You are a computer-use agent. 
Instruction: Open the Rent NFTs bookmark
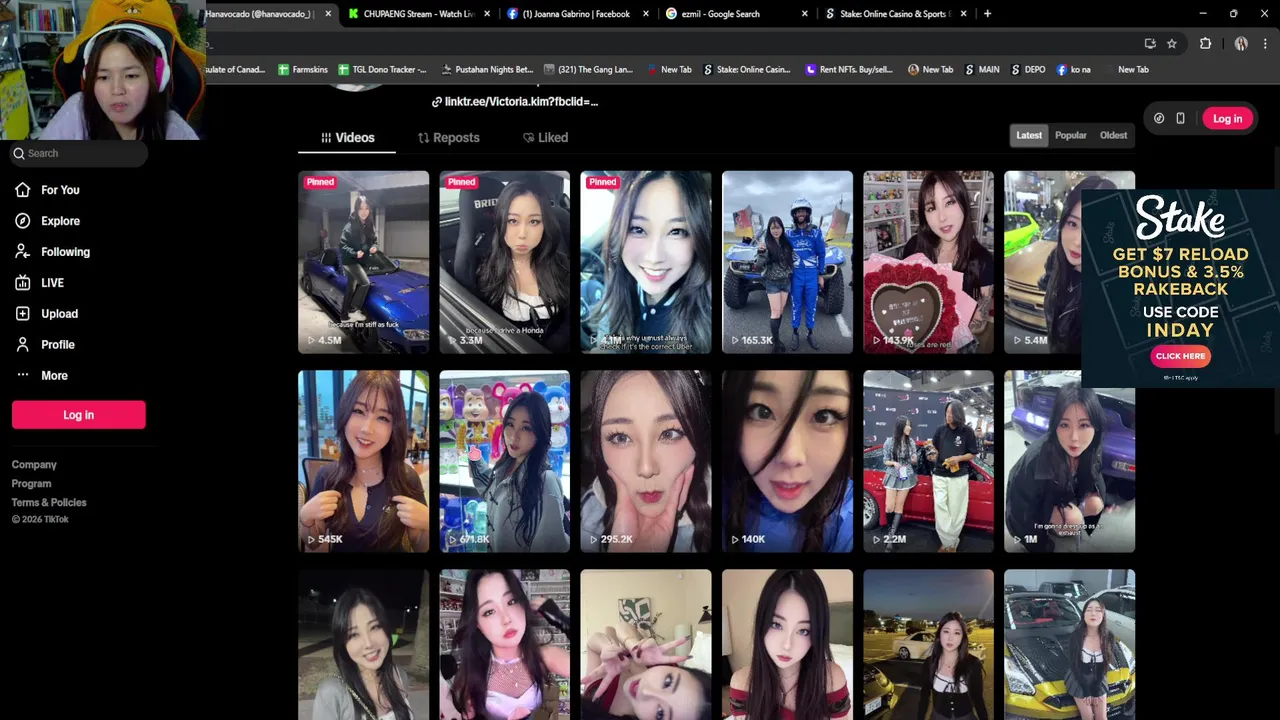[x=849, y=70]
